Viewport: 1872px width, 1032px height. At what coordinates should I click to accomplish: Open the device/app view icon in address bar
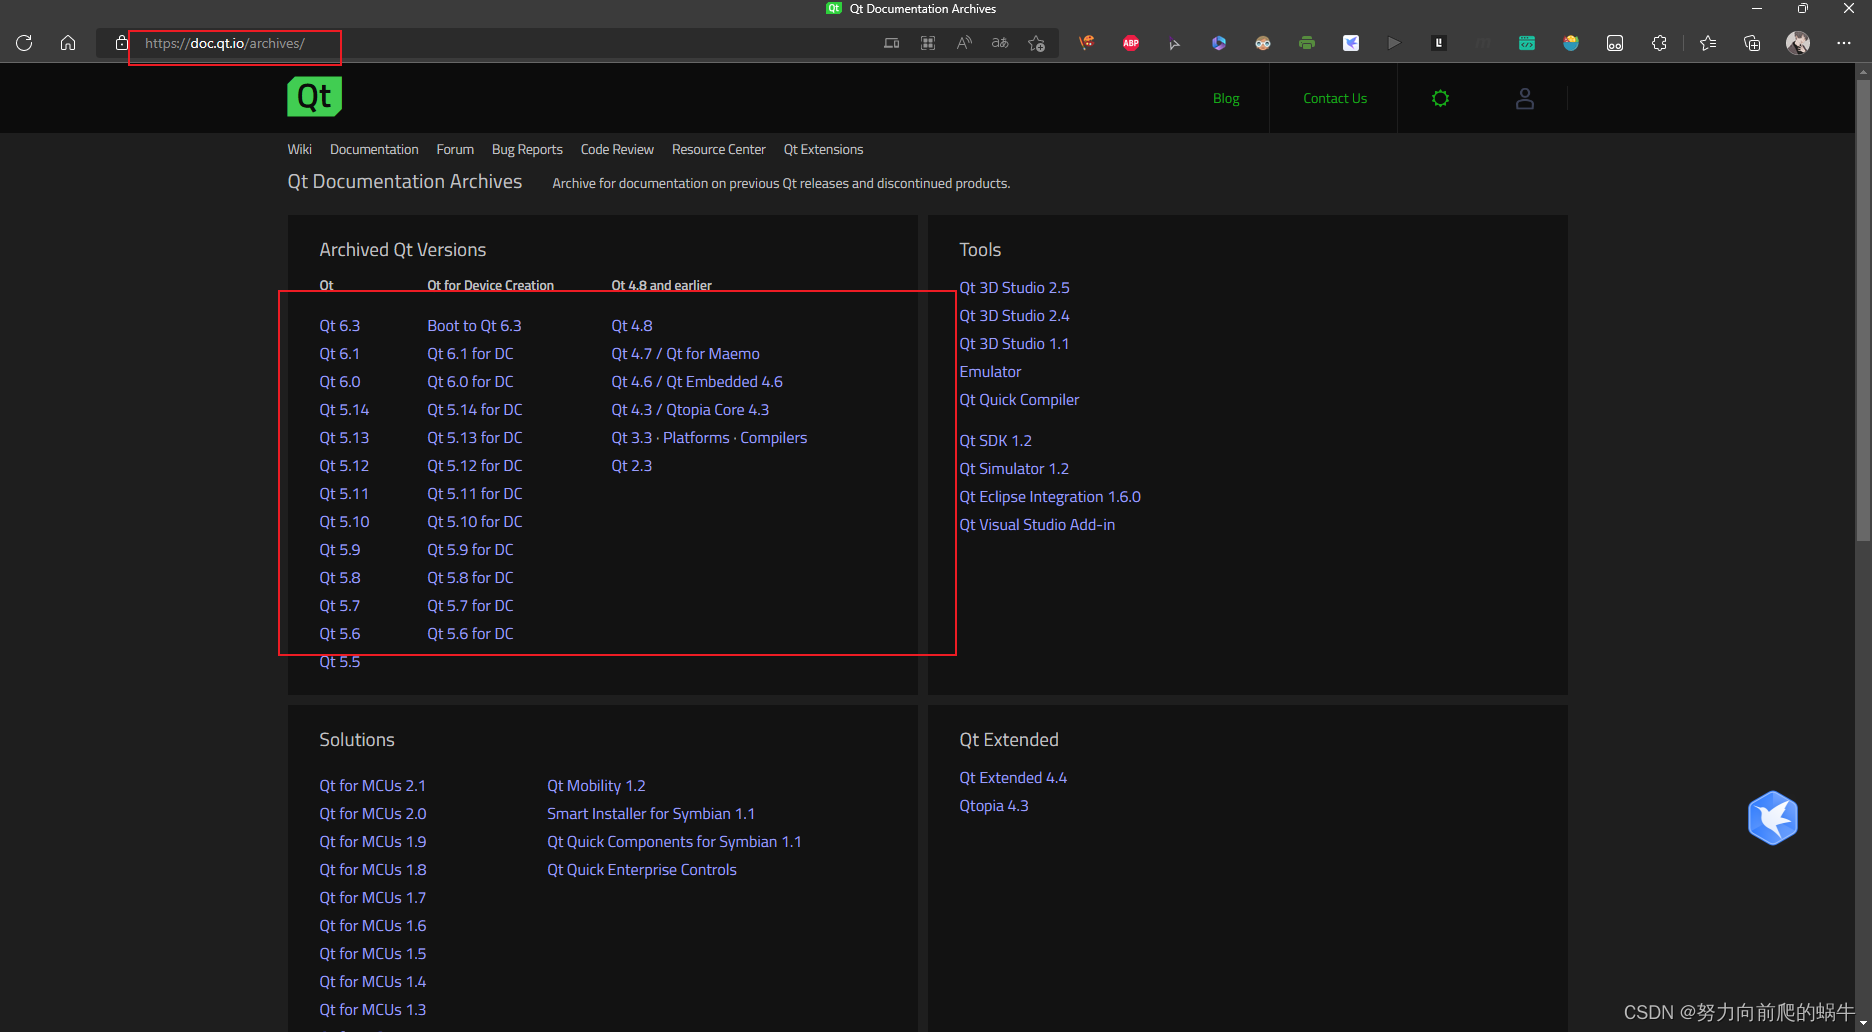(892, 43)
